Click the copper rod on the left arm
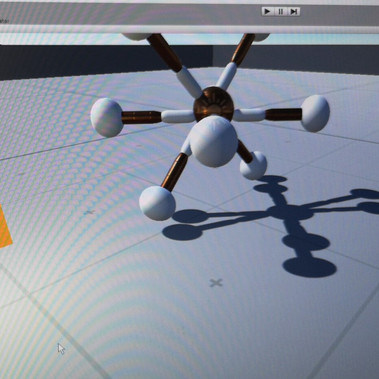 coord(142,117)
